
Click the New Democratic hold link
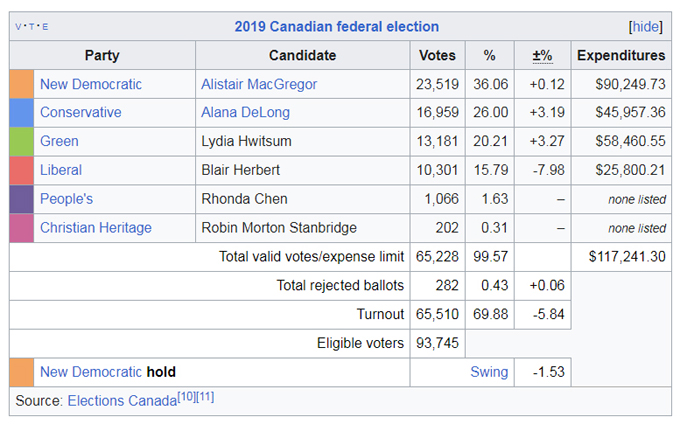[x=91, y=372]
